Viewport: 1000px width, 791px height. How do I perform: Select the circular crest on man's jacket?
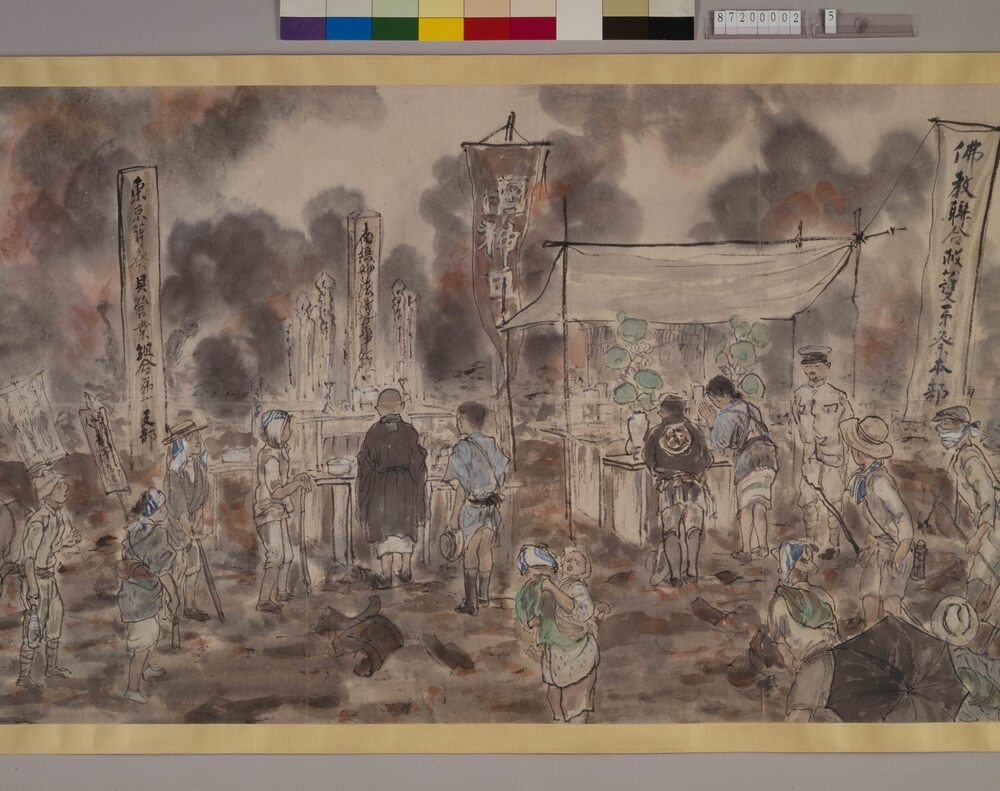(x=675, y=440)
